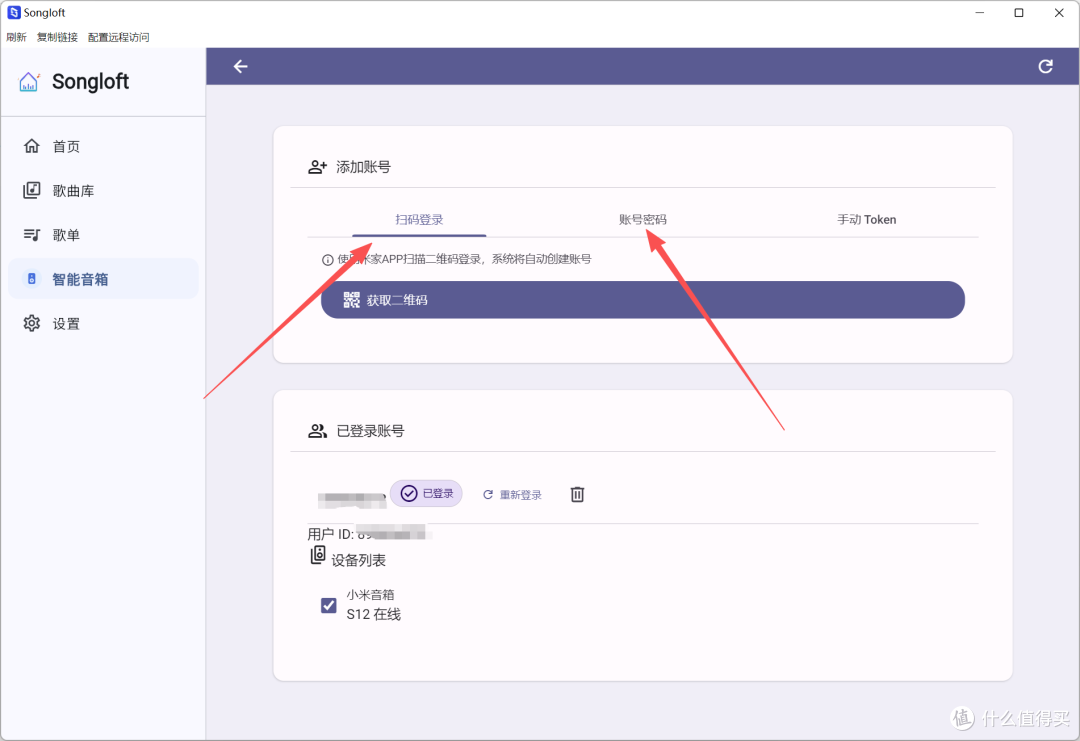
Task: Click the Songloft app icon in title bar
Action: pos(14,12)
